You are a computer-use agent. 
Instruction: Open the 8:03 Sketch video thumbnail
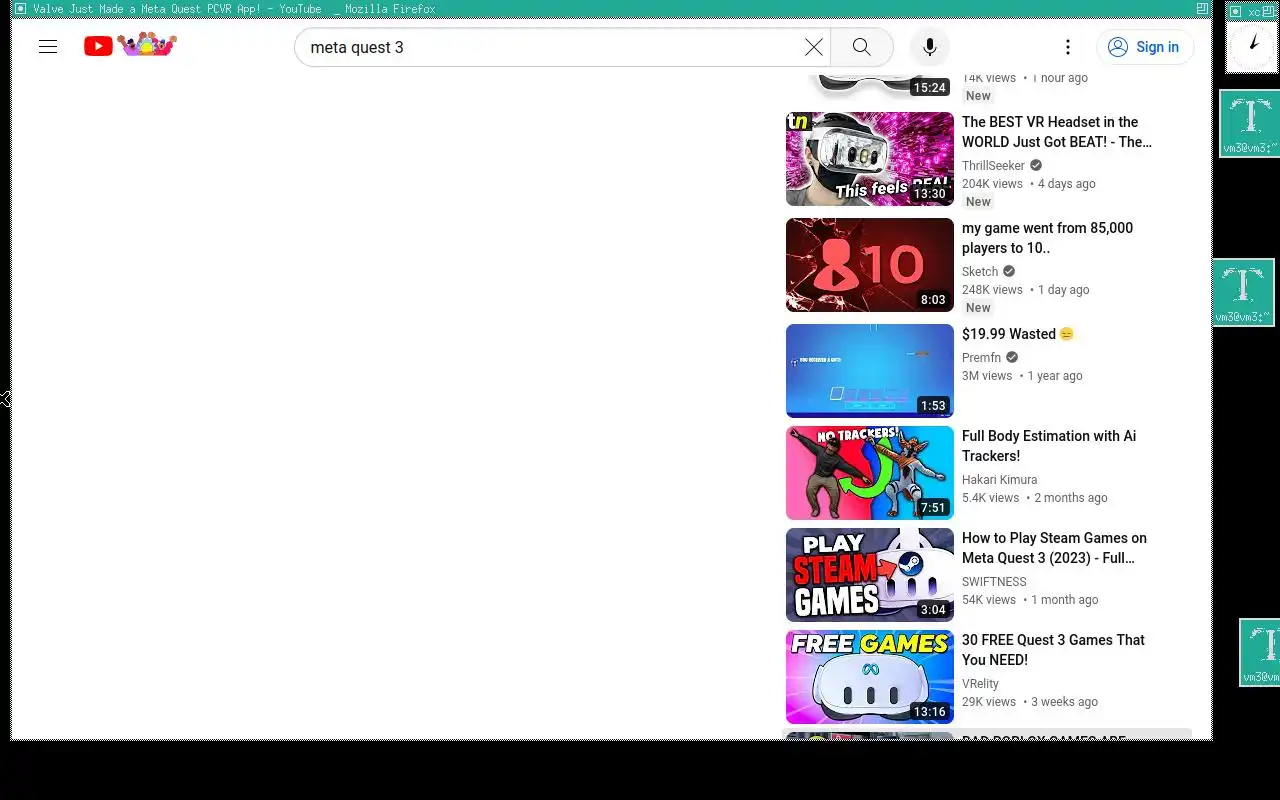(x=870, y=265)
